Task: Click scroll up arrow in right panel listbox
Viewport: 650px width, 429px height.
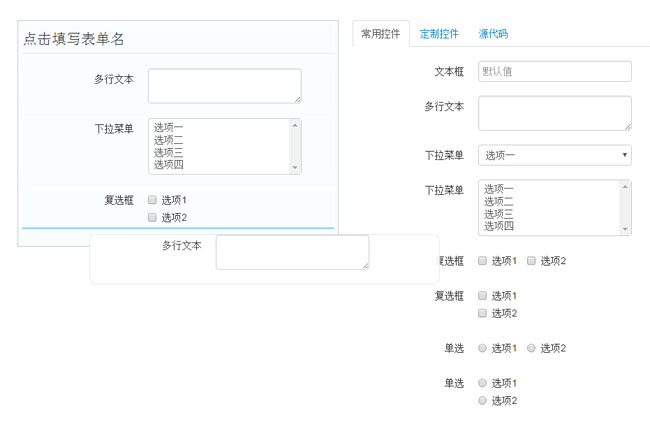Action: (625, 186)
